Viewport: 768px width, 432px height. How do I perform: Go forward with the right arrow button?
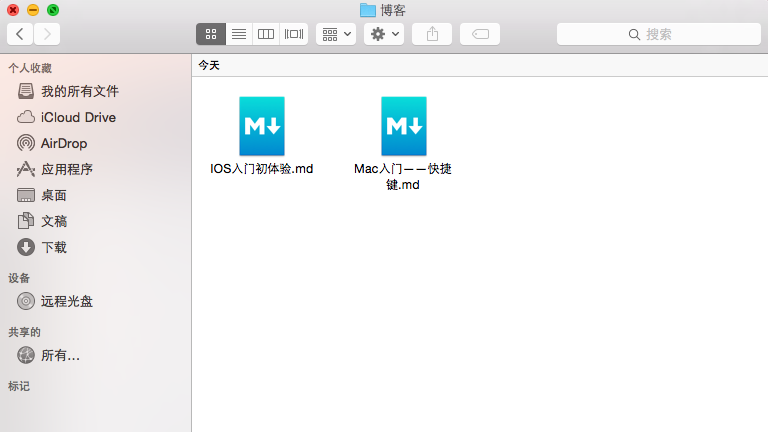pyautogui.click(x=47, y=34)
